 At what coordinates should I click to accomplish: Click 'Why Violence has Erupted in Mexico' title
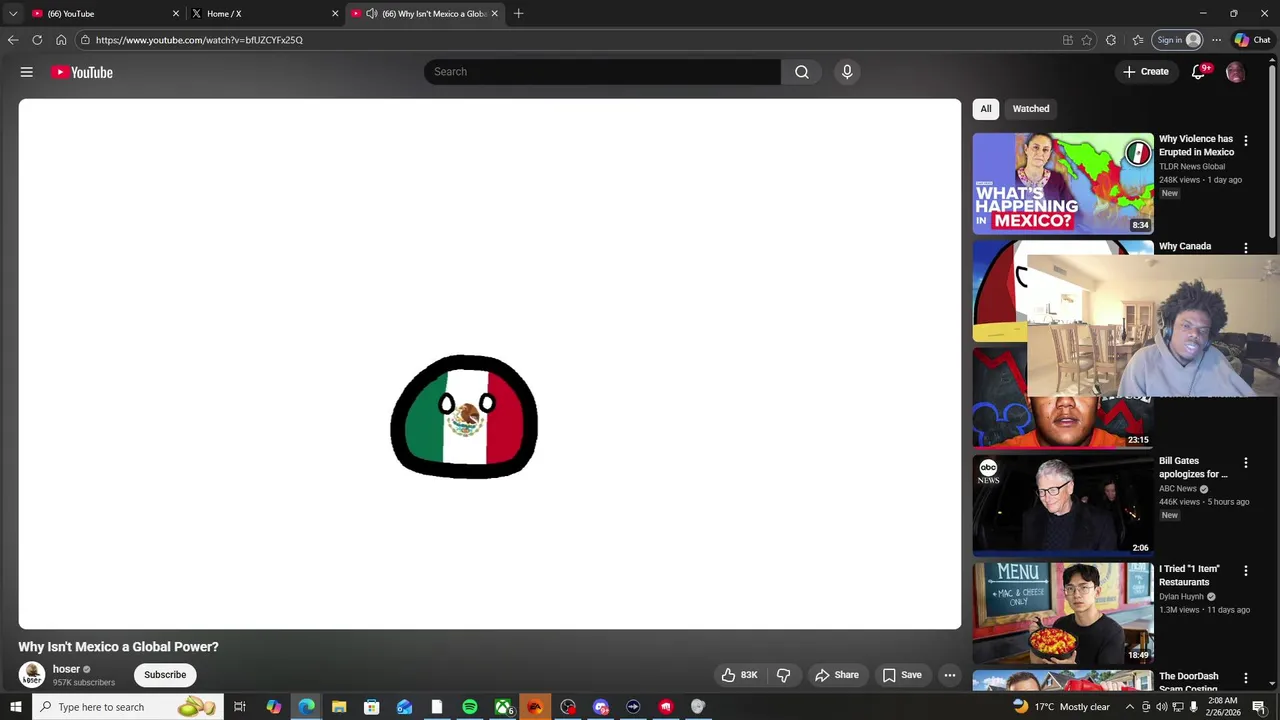coord(1196,146)
